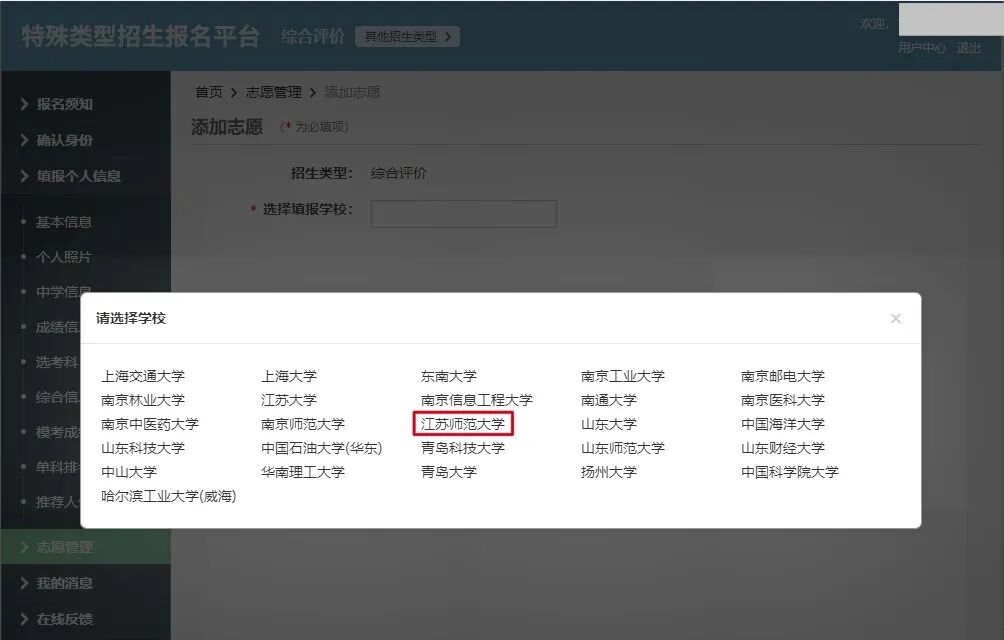The height and width of the screenshot is (640, 1004).
Task: Pick 山东财经大学
Action: click(x=783, y=448)
